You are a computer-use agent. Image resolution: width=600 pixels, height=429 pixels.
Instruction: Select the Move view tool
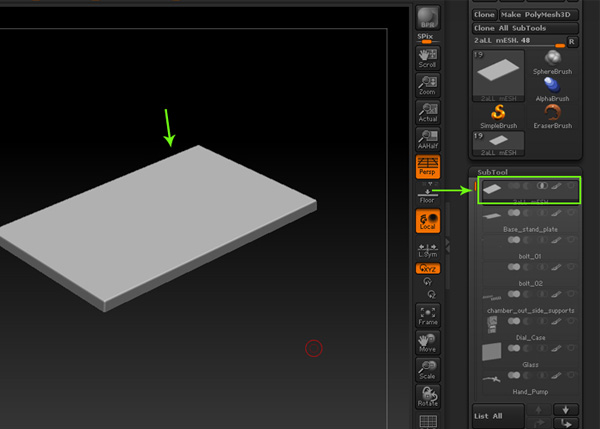click(x=428, y=343)
